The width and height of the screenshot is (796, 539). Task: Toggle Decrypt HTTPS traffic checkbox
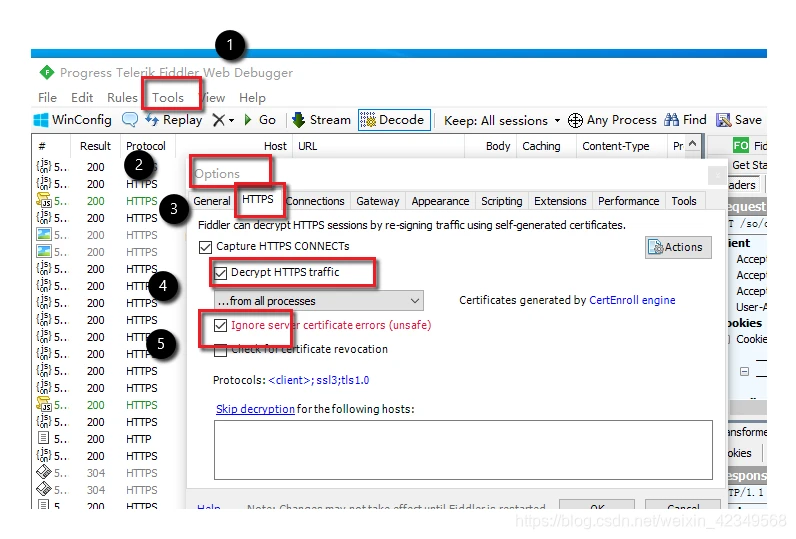tap(220, 273)
